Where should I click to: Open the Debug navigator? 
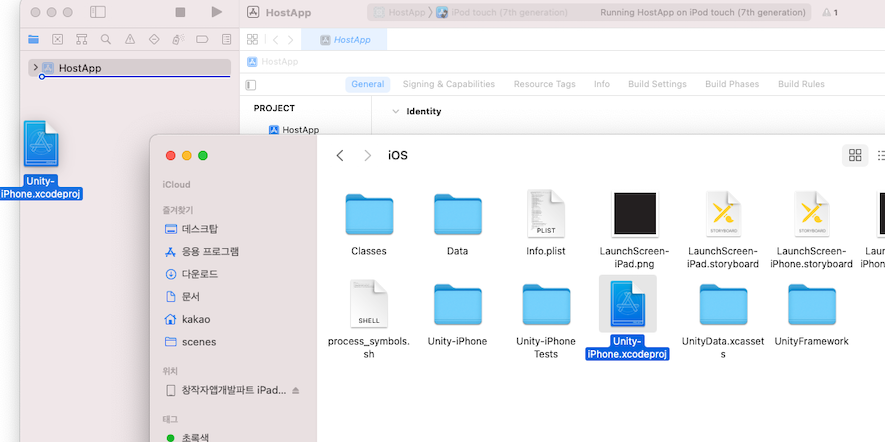click(x=178, y=40)
